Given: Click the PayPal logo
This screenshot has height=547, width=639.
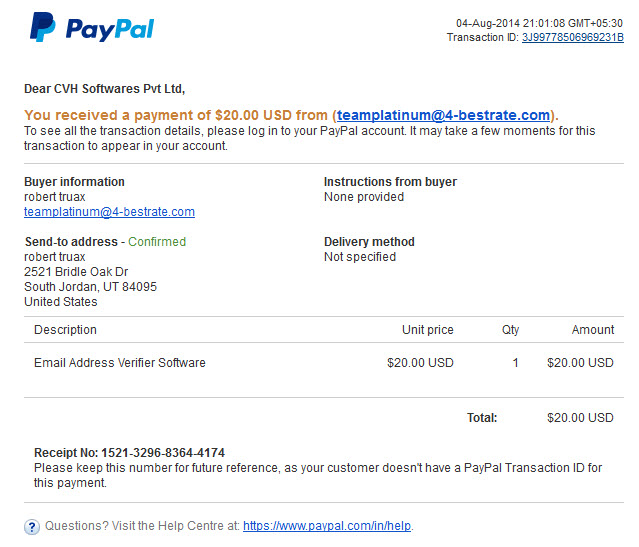Looking at the screenshot, I should click(92, 27).
